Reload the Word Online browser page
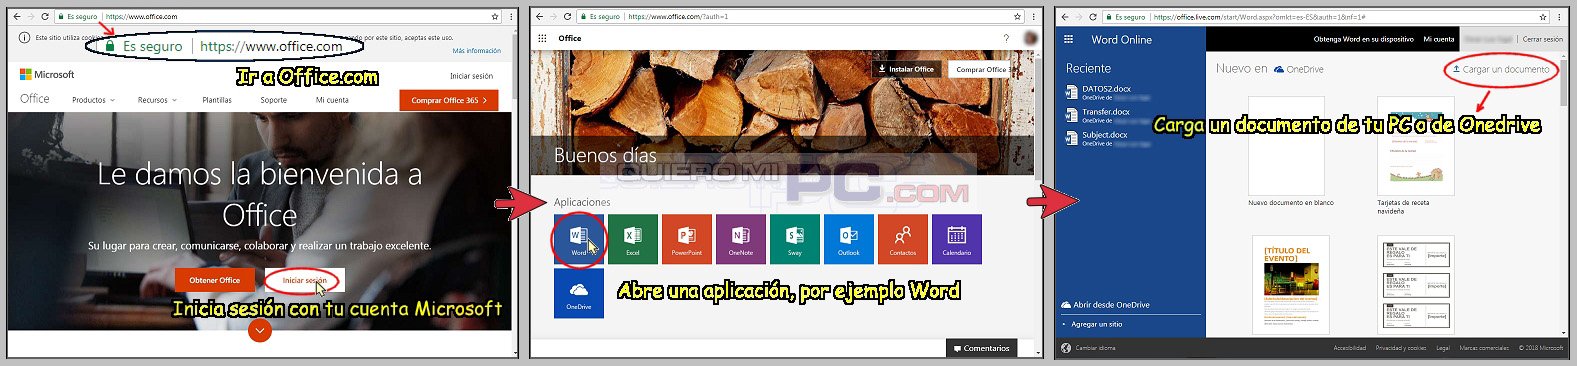This screenshot has width=1577, height=366. point(1093,16)
